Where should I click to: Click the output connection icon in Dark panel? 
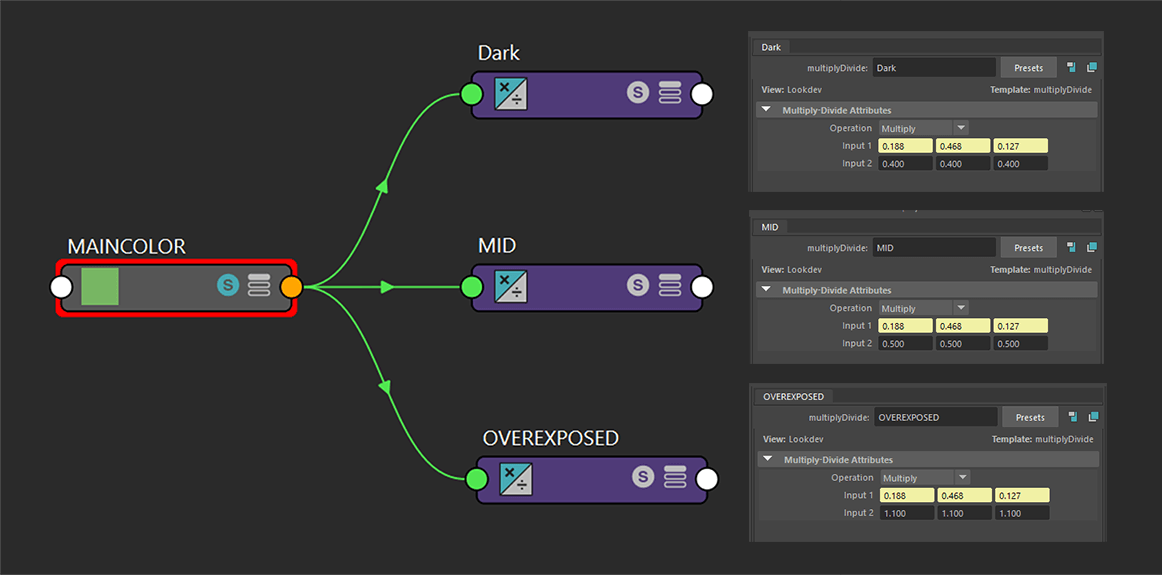click(x=1091, y=67)
